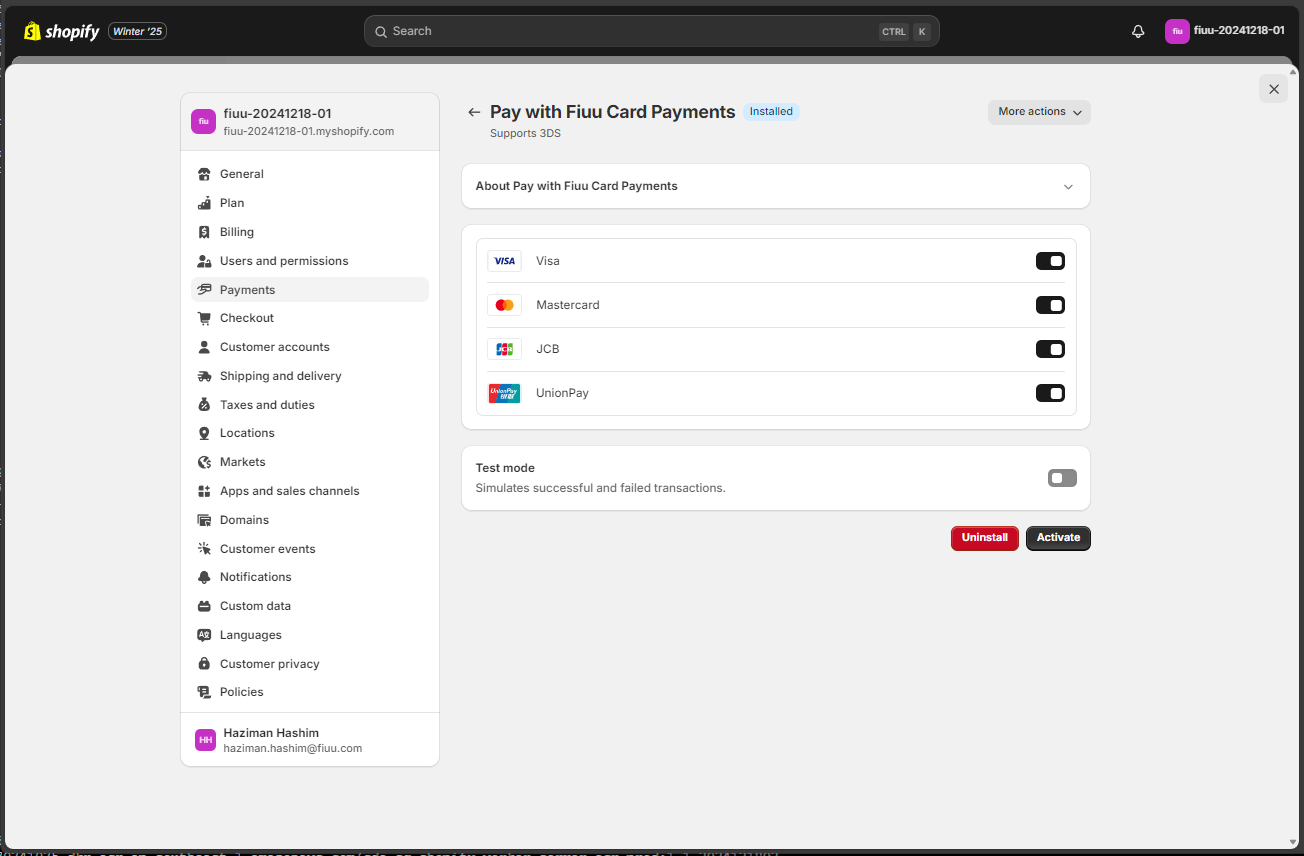Click the Languages icon in sidebar
1304x856 pixels.
click(205, 635)
